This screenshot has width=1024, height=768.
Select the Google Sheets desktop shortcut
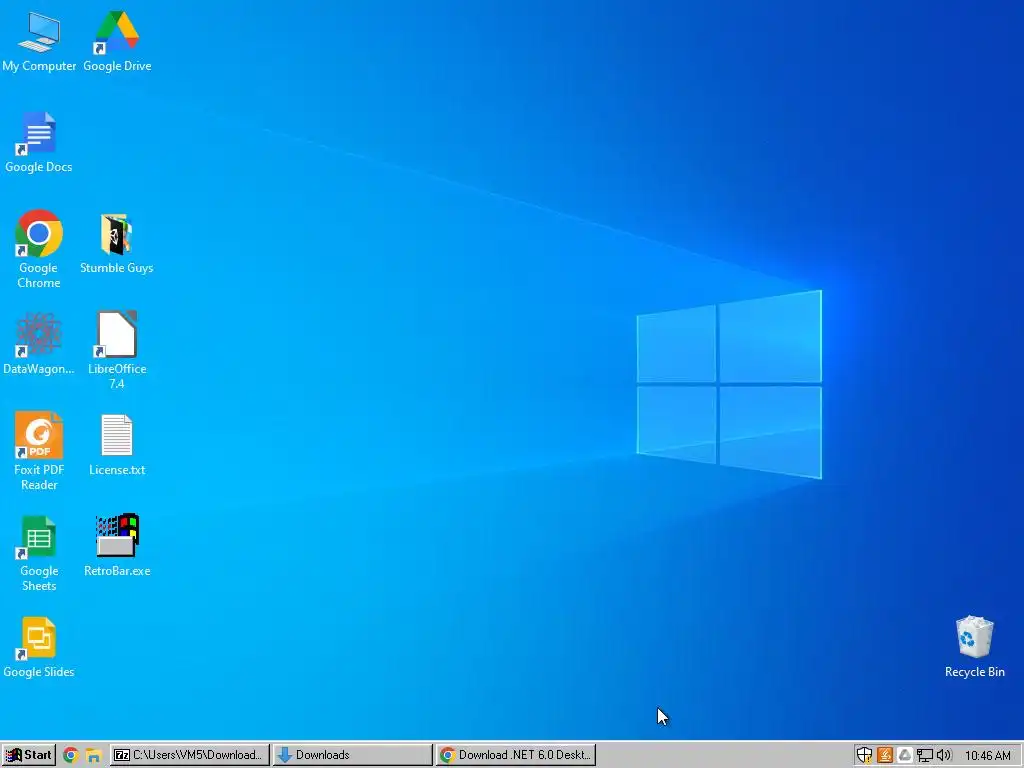pyautogui.click(x=39, y=553)
